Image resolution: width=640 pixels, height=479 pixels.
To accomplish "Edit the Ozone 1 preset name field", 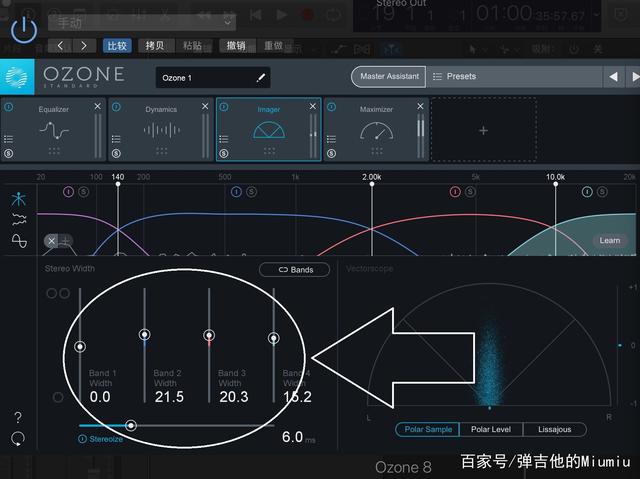I will pyautogui.click(x=213, y=78).
